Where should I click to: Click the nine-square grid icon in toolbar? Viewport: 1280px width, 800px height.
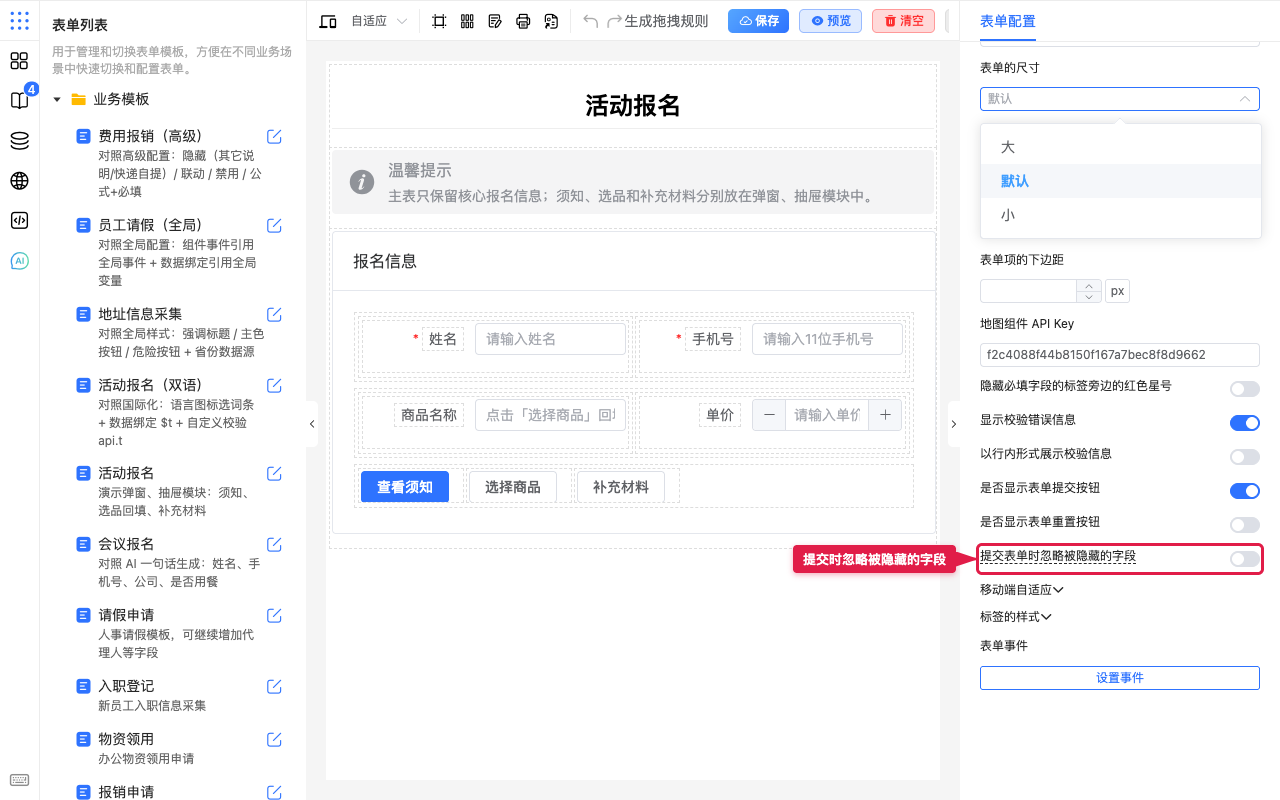(467, 21)
